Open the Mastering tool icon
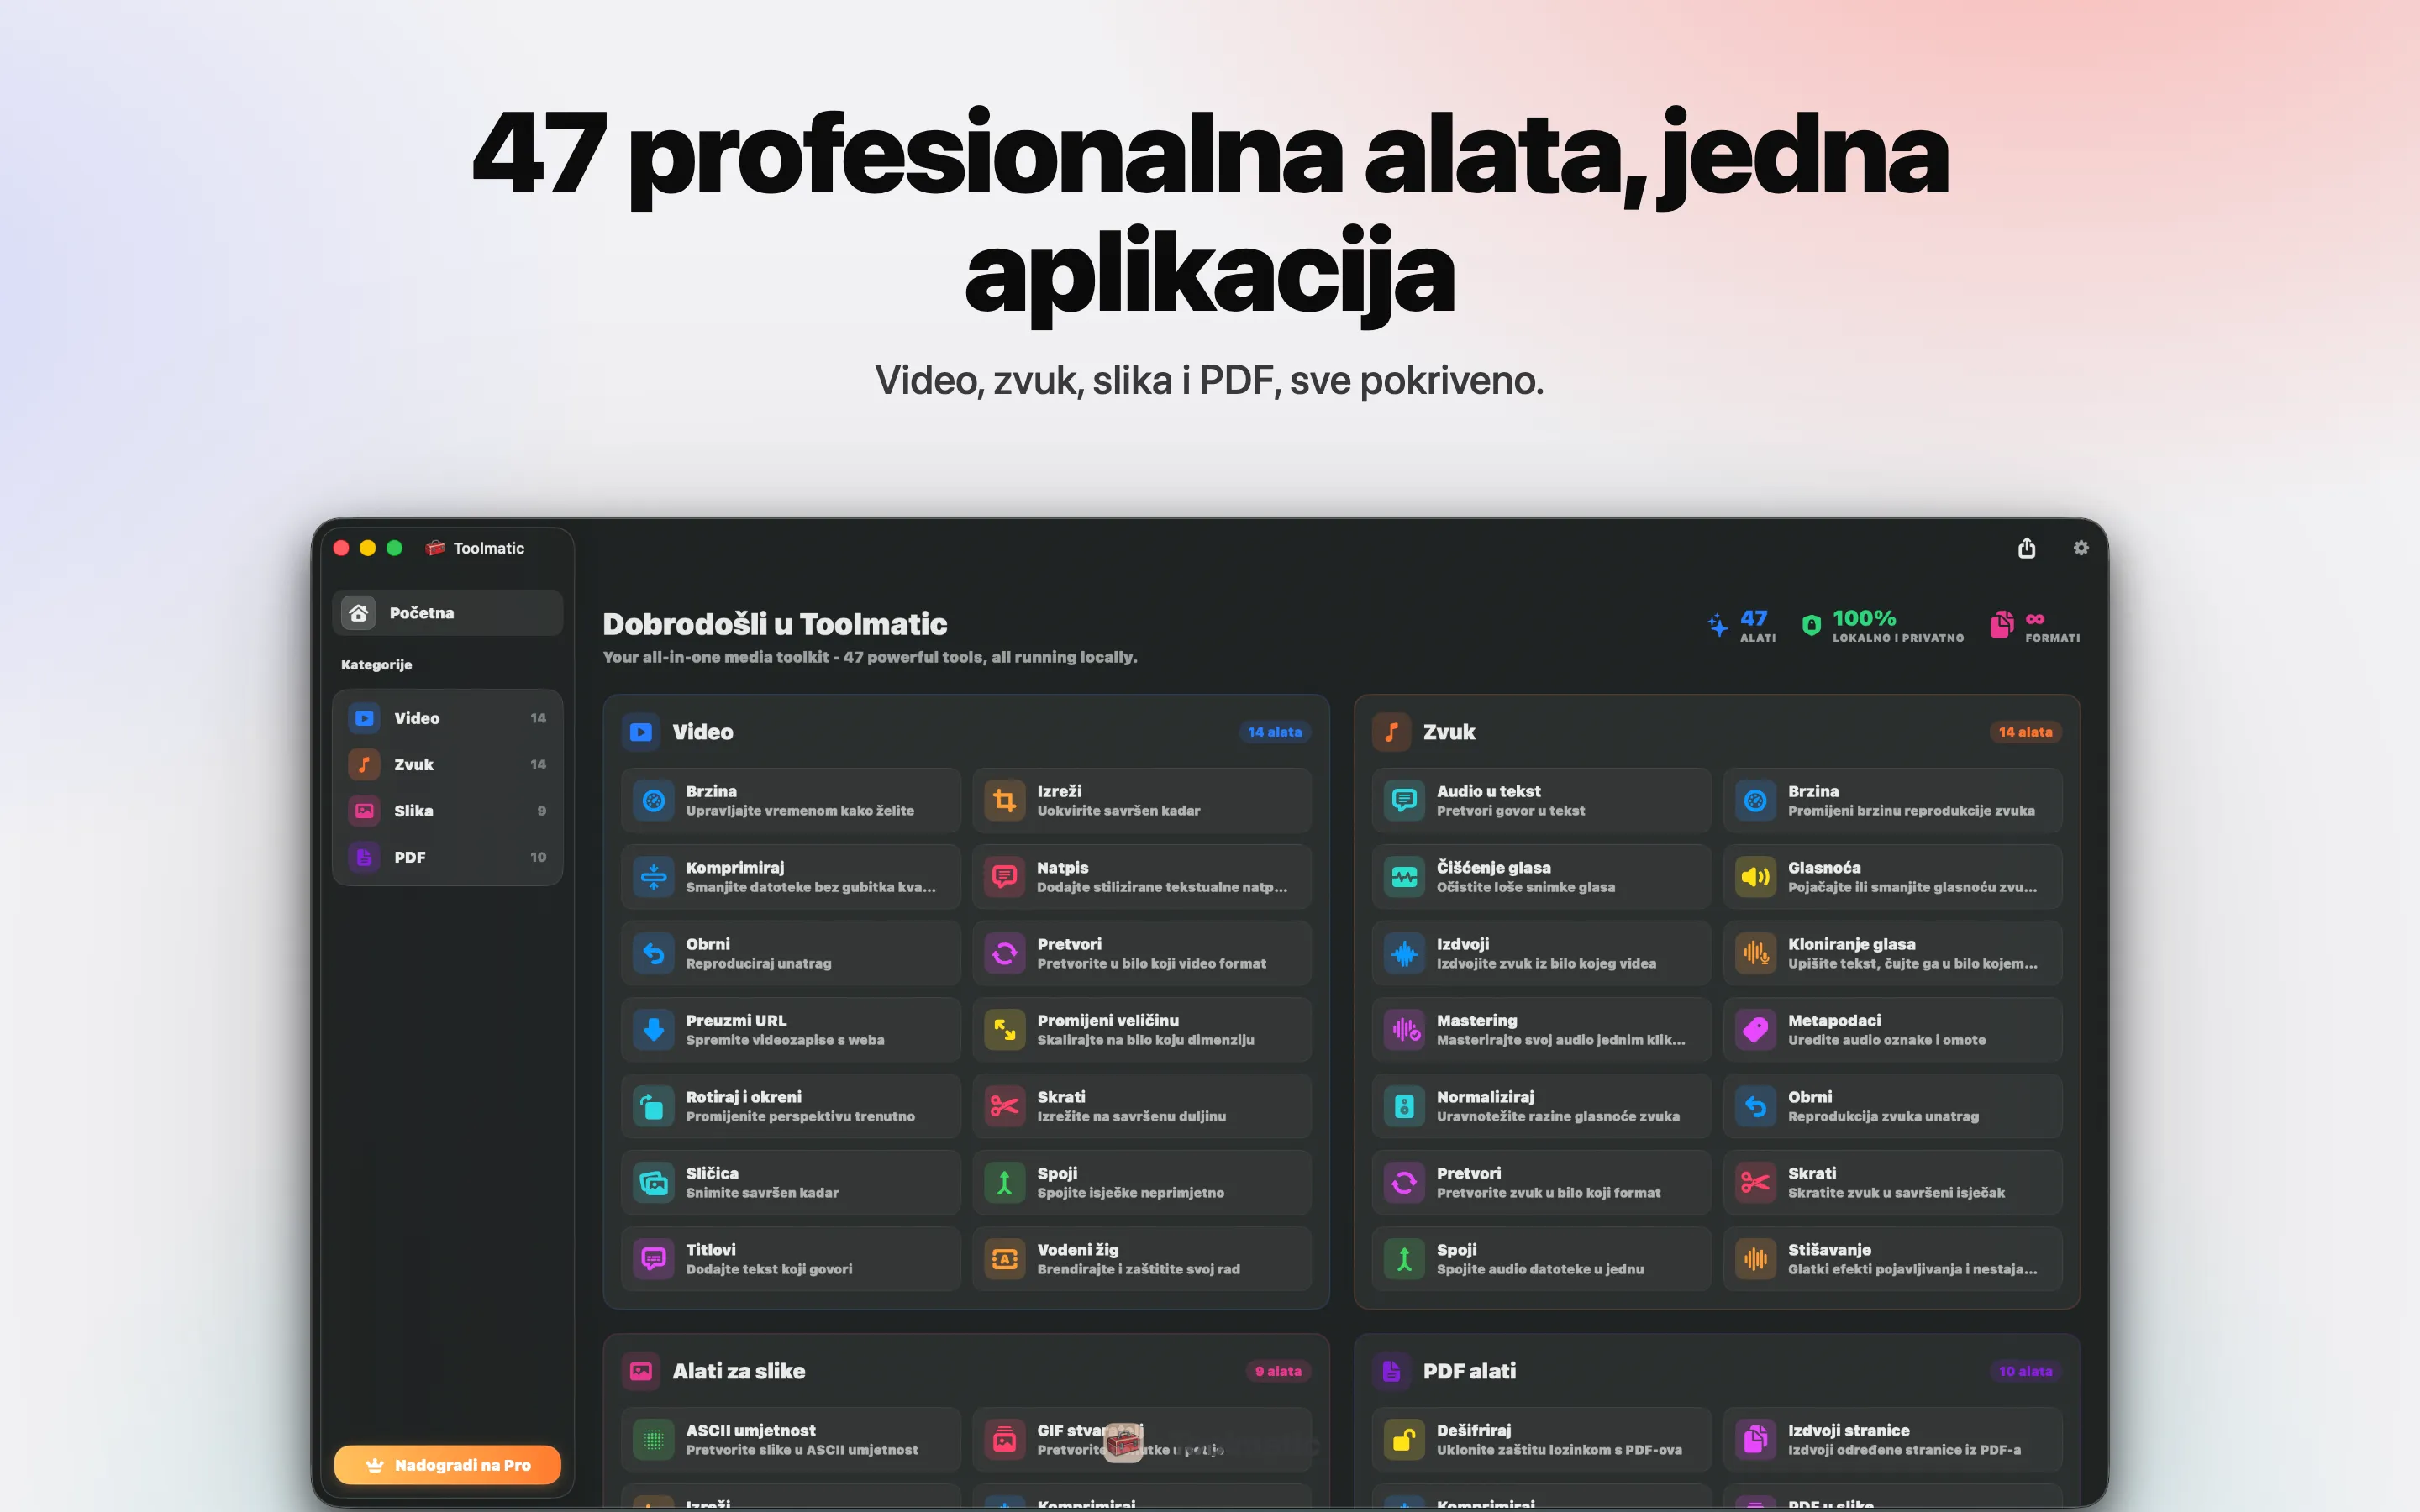Viewport: 2420px width, 1512px height. [x=1405, y=1030]
